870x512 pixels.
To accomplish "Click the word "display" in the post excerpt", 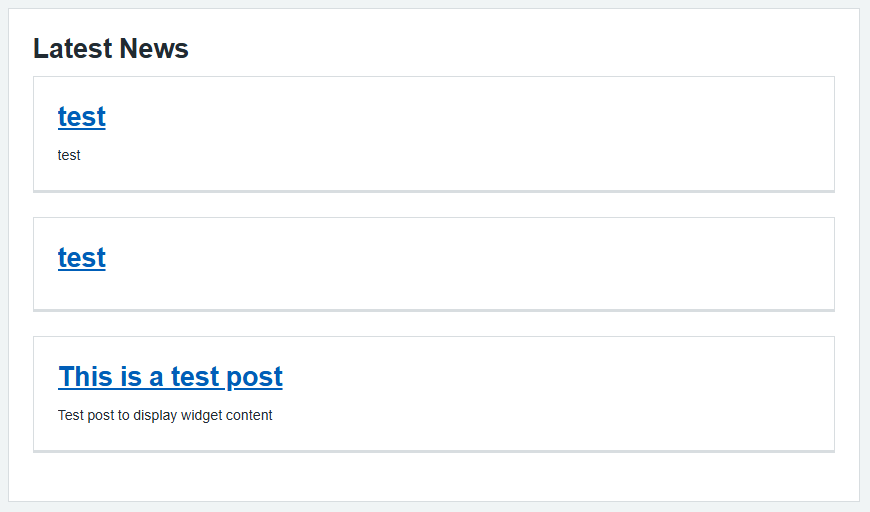I will pyautogui.click(x=155, y=415).
